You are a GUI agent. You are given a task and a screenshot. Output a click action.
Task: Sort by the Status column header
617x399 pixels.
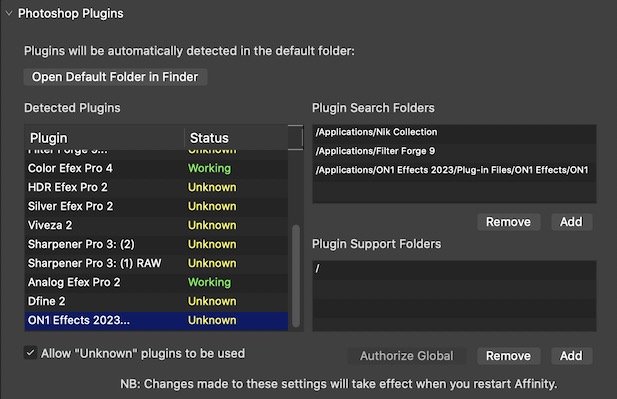click(x=236, y=138)
